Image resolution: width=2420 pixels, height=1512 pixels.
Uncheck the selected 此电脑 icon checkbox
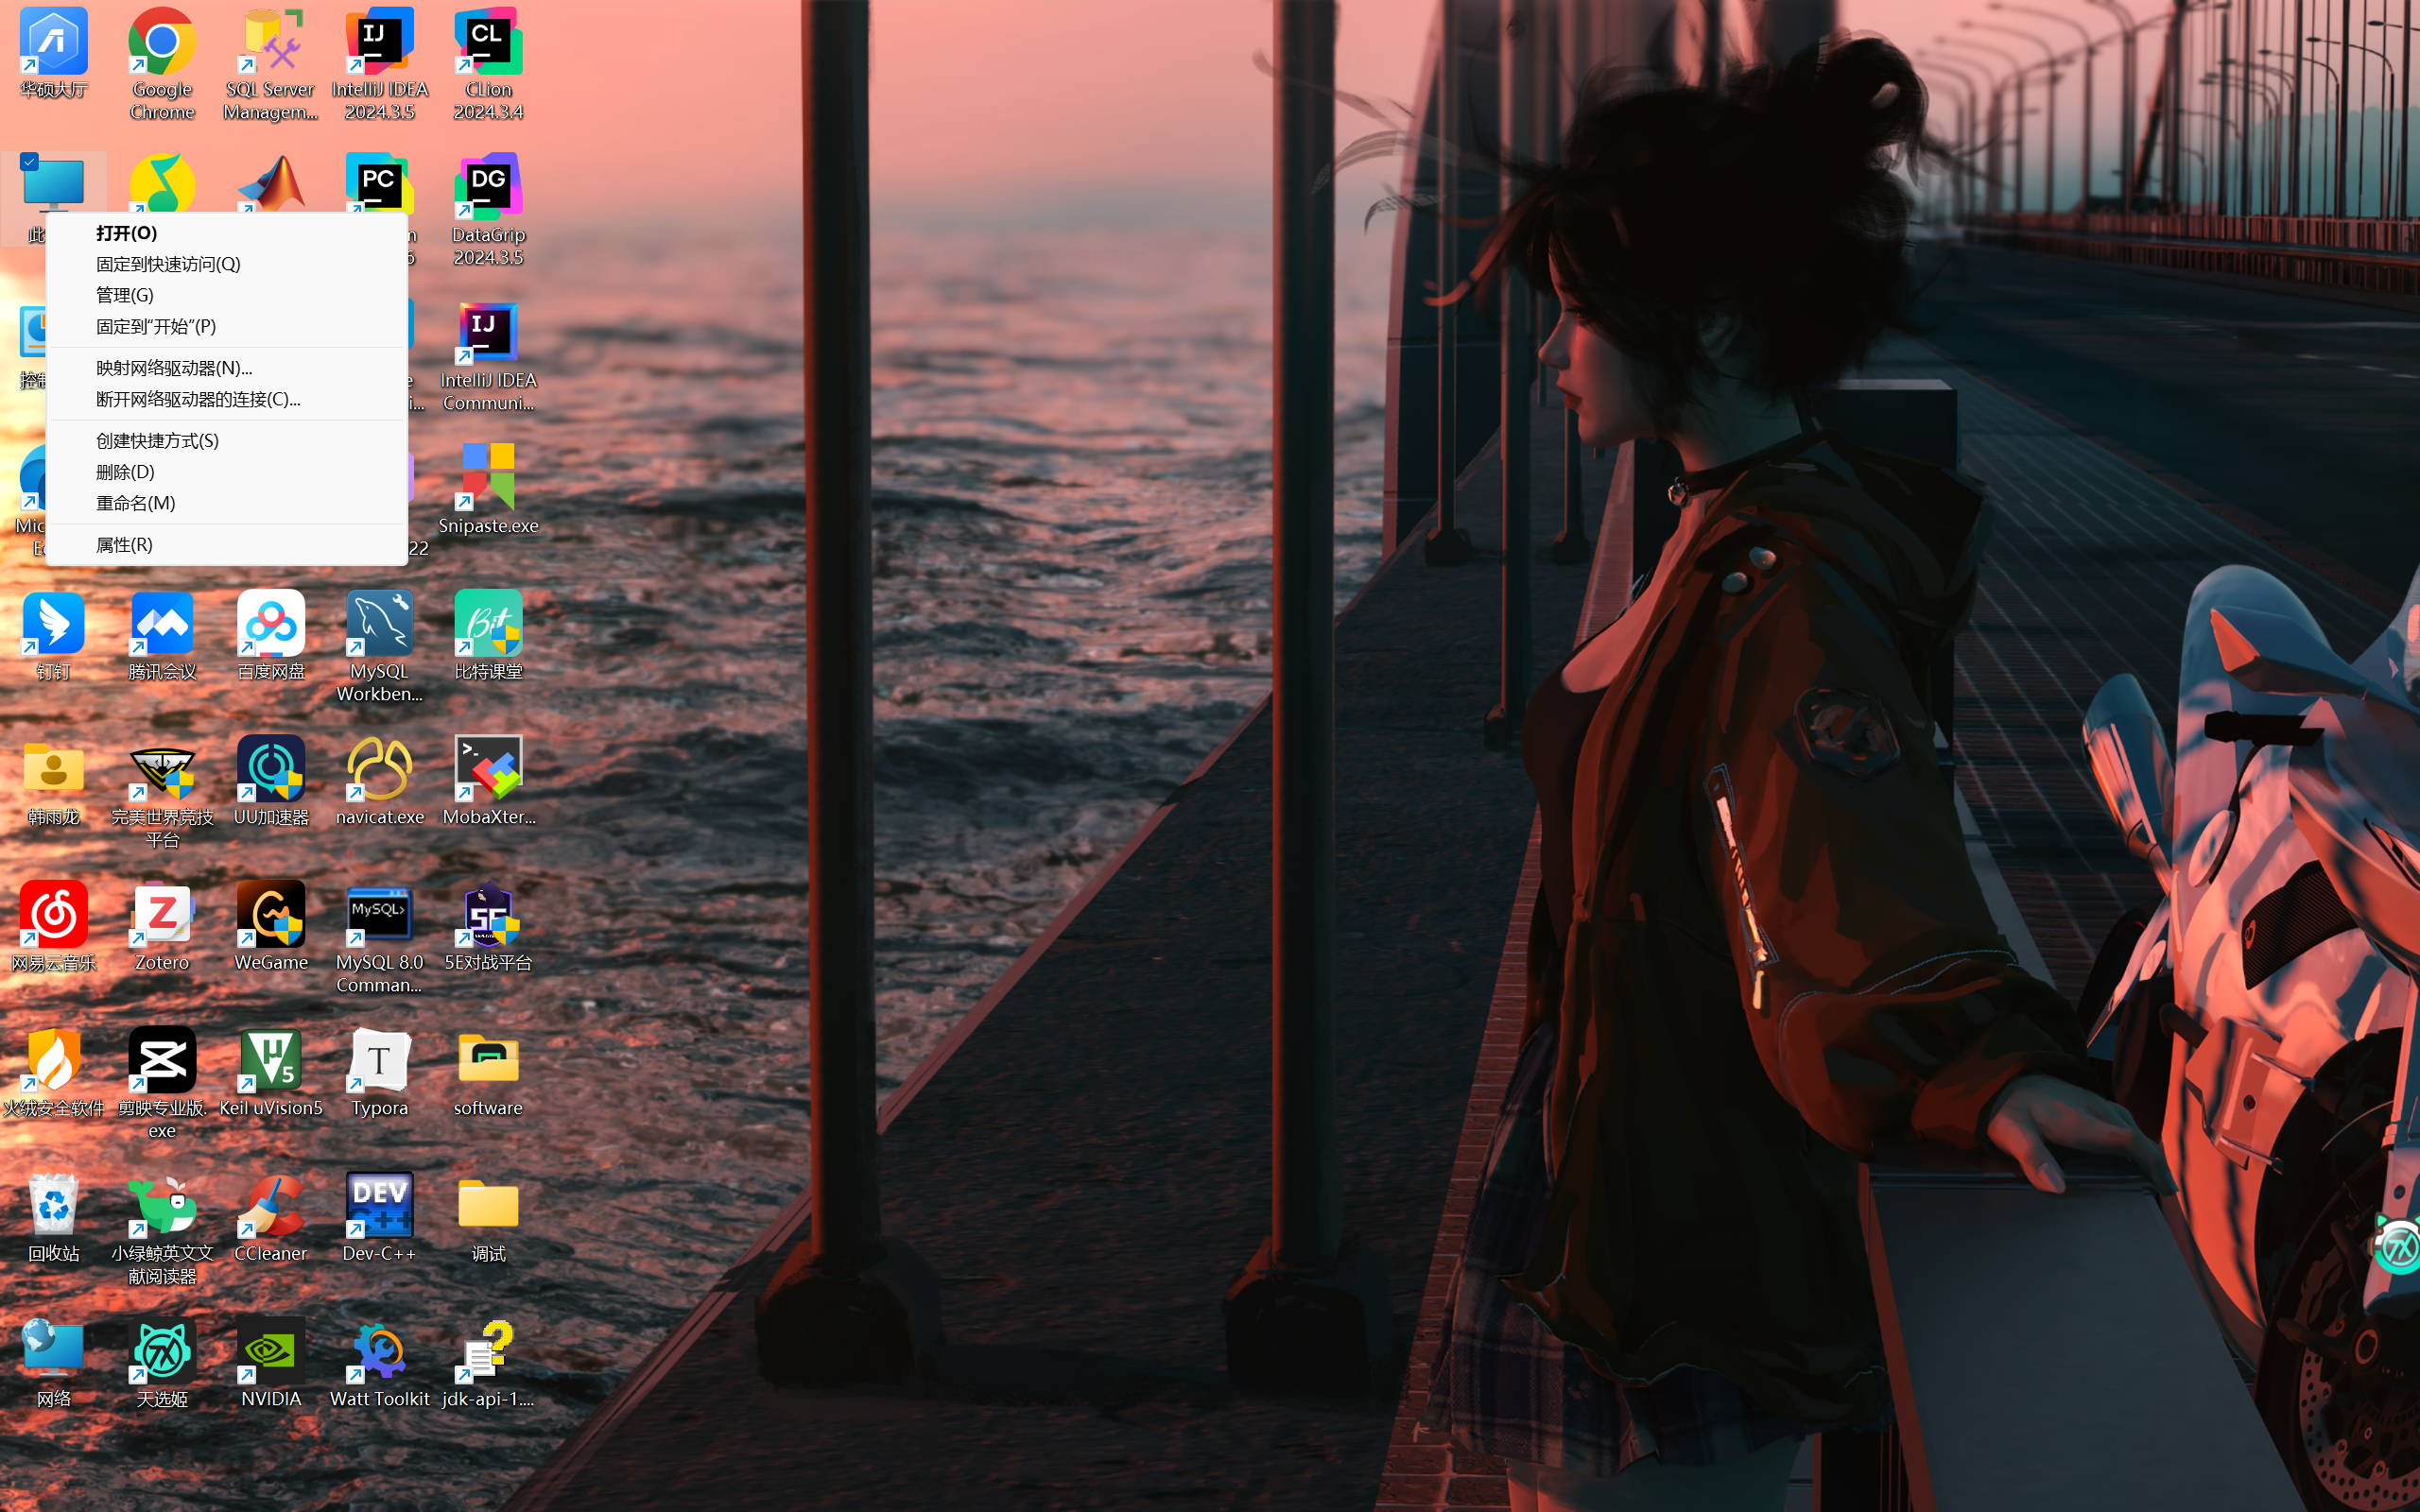click(x=29, y=162)
